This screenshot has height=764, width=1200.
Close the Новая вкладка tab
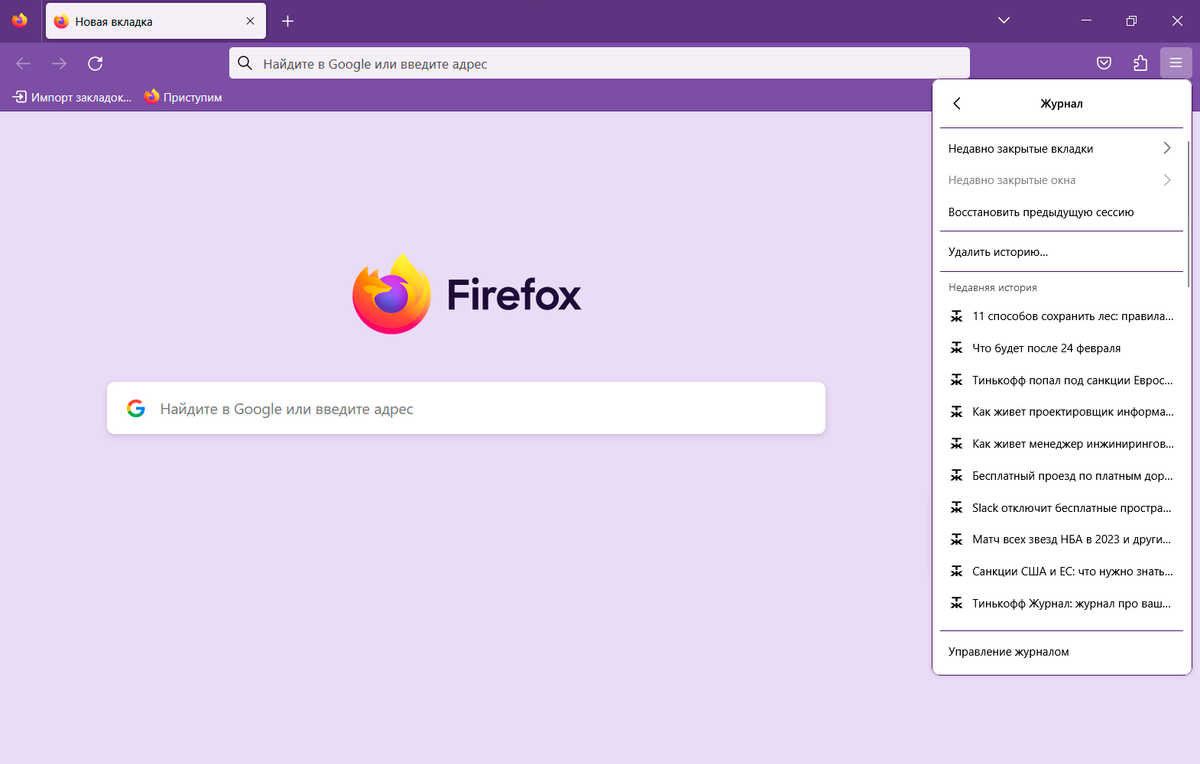click(x=249, y=21)
